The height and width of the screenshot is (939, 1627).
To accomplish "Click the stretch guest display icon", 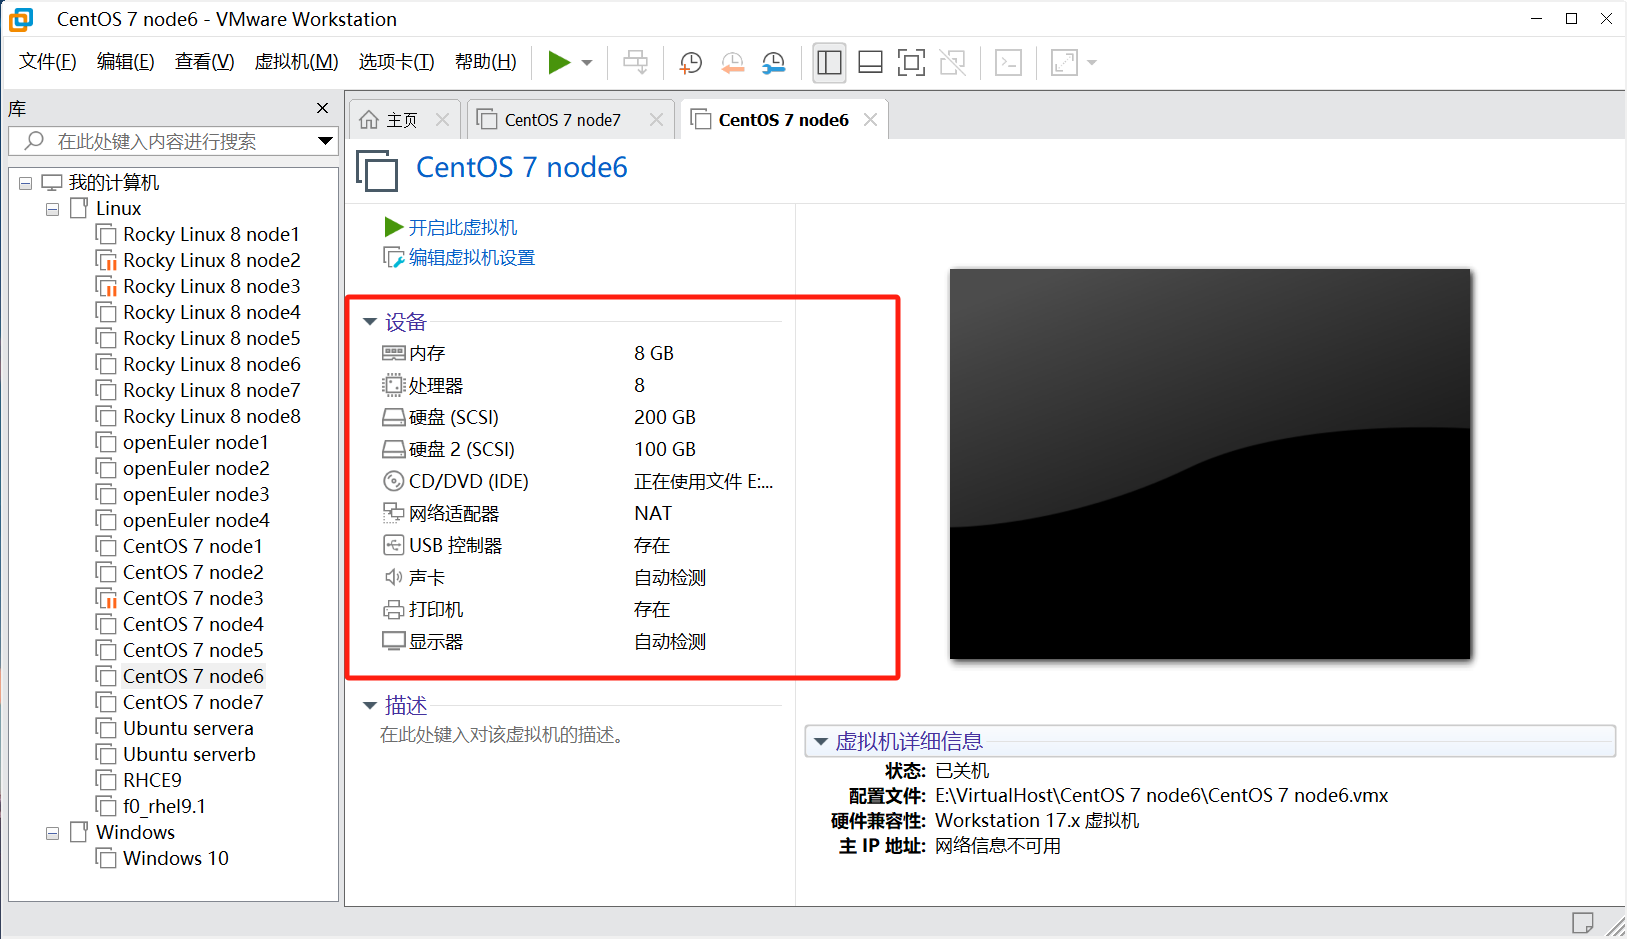I will (x=1064, y=63).
